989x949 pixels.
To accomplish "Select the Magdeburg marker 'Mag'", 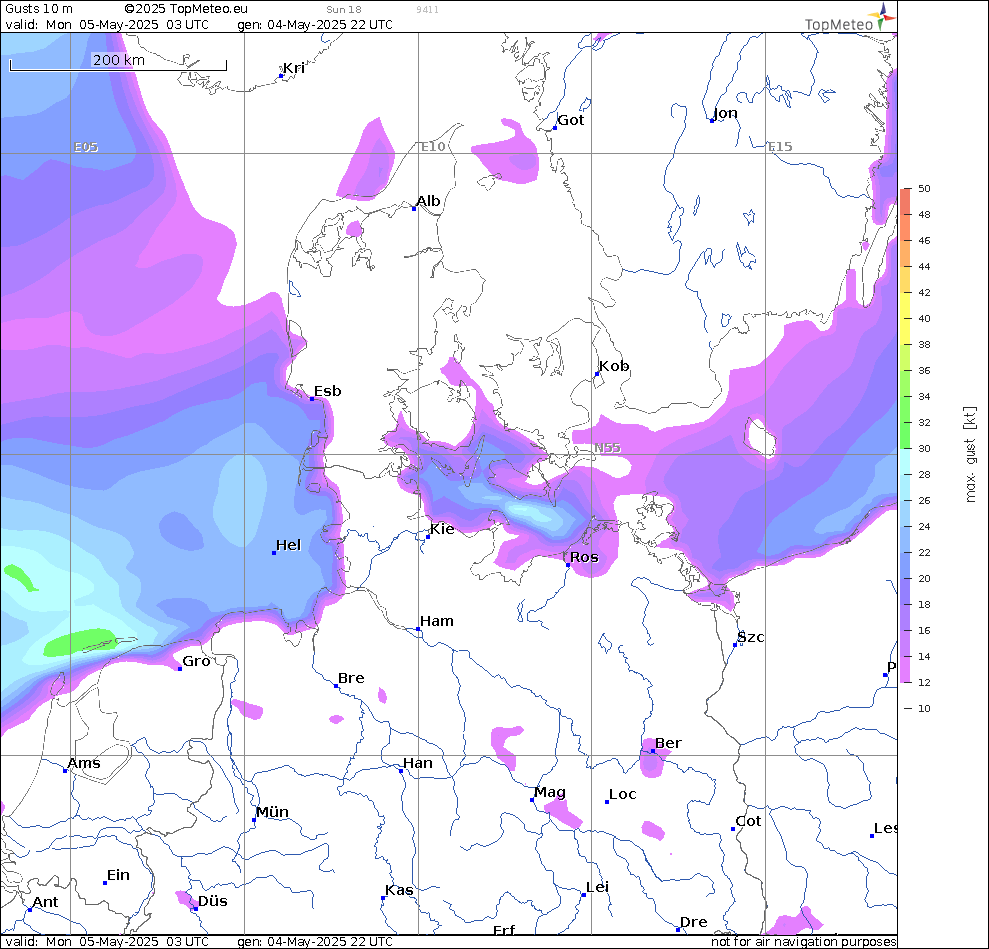I will 532,800.
